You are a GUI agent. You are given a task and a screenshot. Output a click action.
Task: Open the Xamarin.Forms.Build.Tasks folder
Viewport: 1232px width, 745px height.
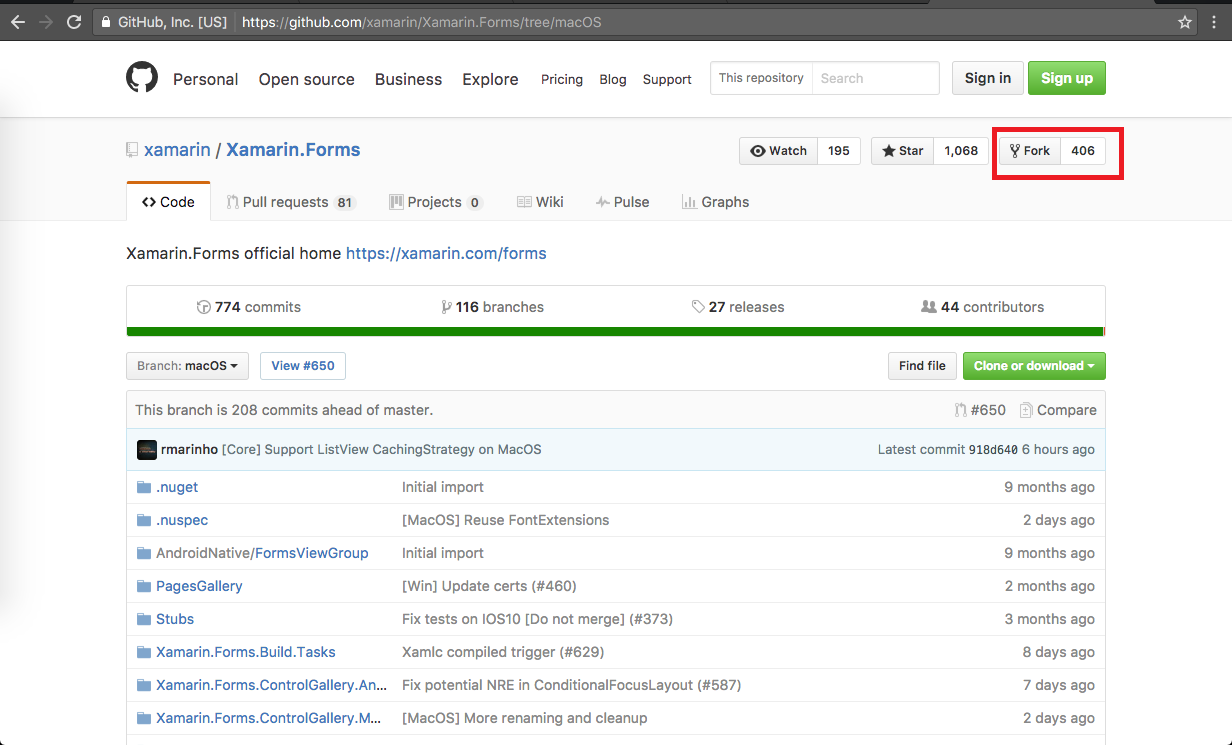tap(246, 652)
